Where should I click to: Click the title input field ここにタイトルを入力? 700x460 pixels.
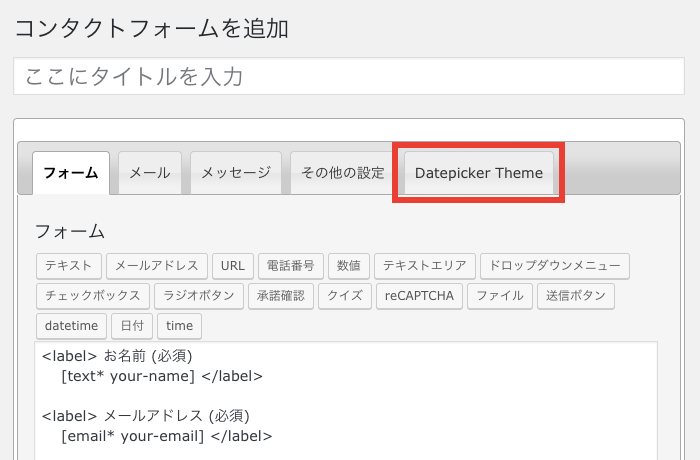[349, 76]
